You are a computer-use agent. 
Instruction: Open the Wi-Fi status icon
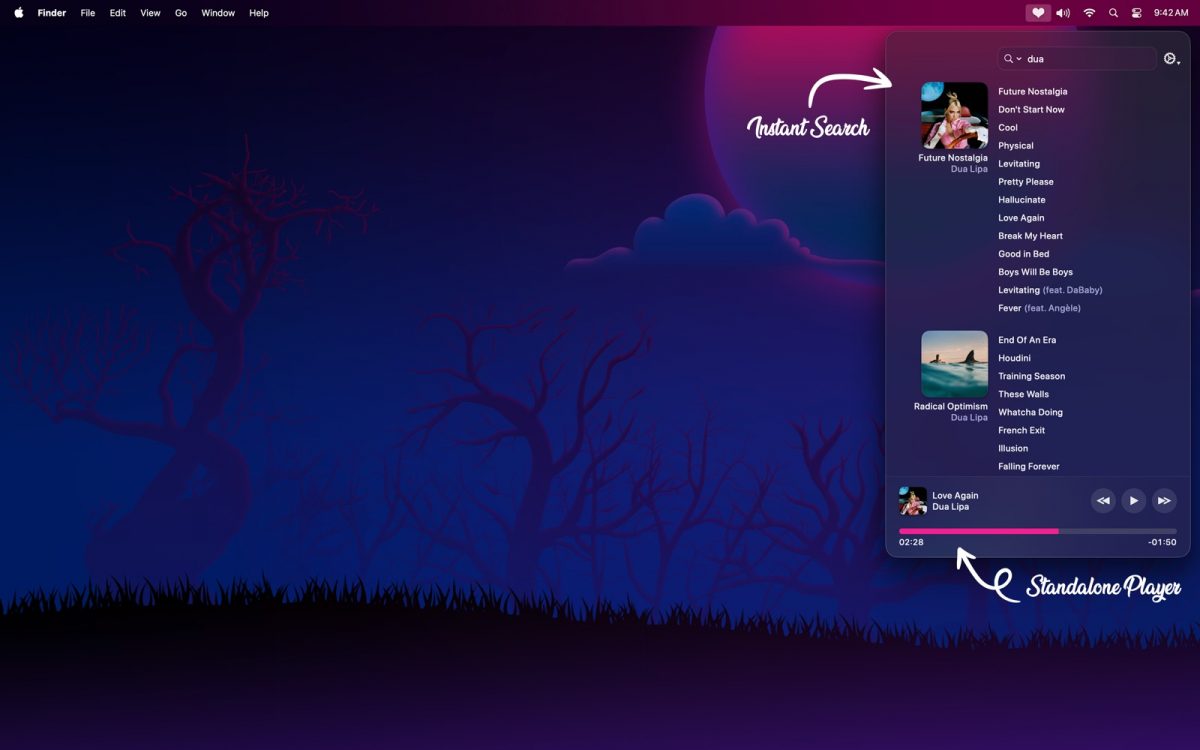(1089, 13)
